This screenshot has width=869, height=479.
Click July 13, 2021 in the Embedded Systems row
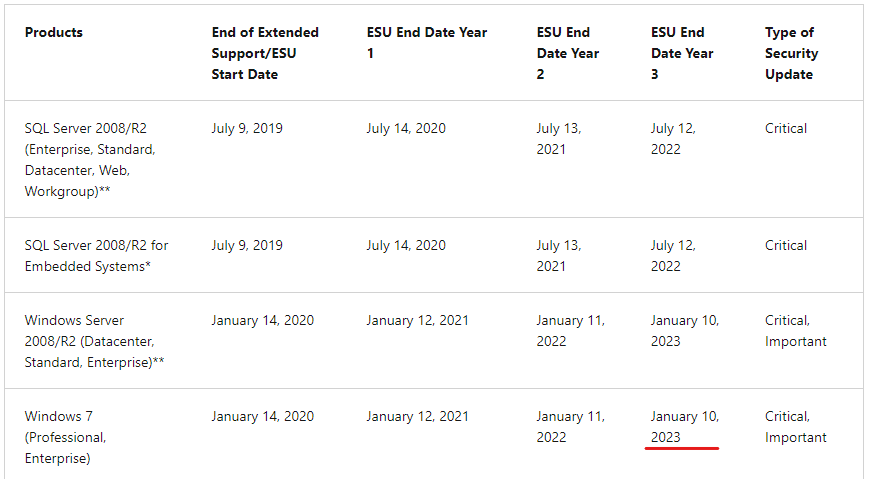pyautogui.click(x=559, y=256)
